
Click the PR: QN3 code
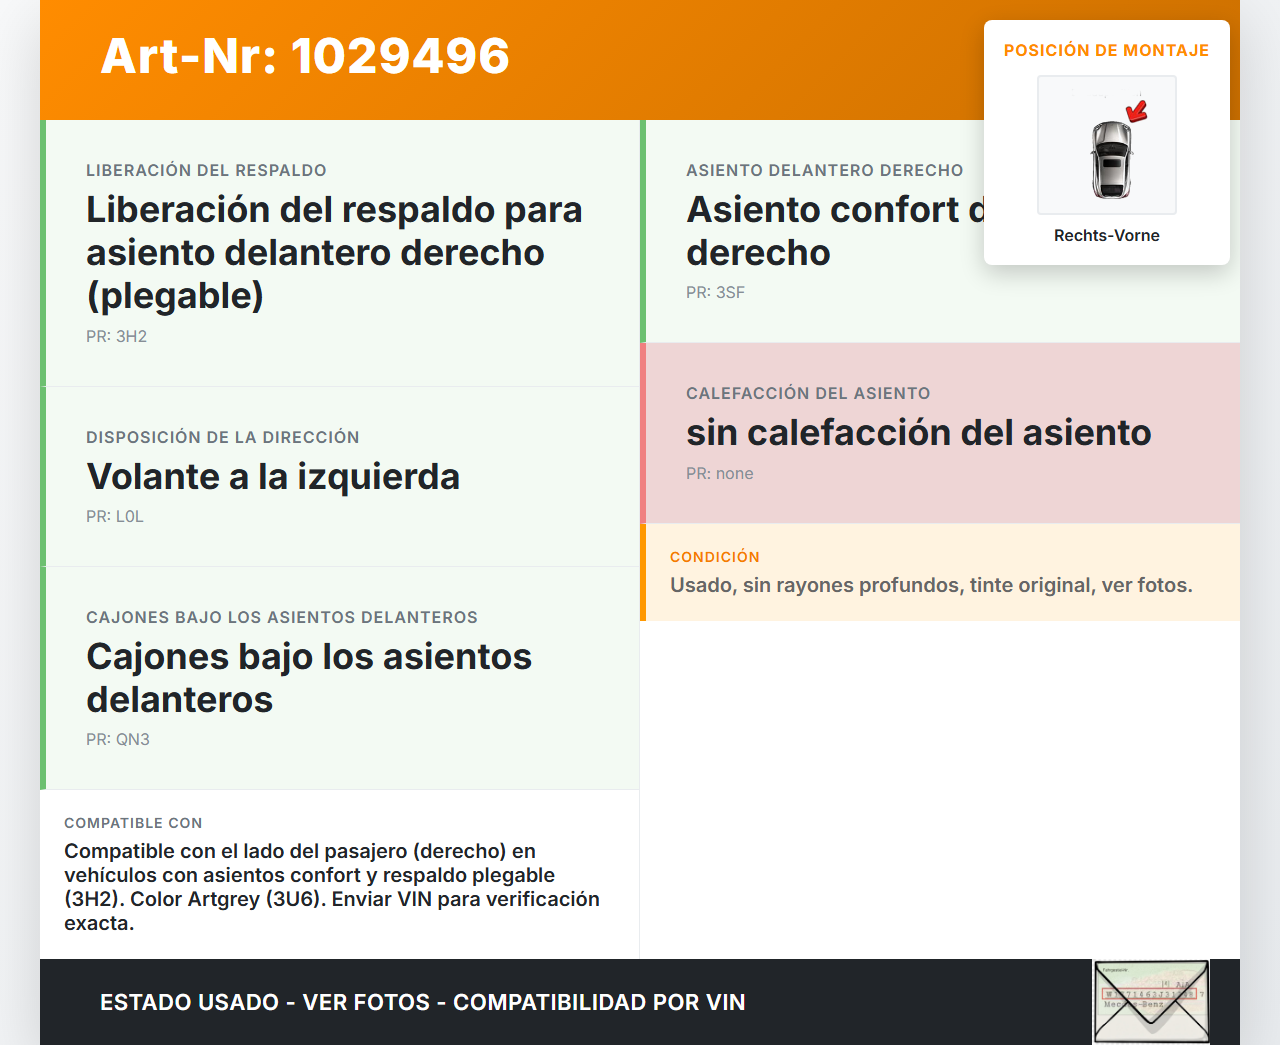pos(118,740)
